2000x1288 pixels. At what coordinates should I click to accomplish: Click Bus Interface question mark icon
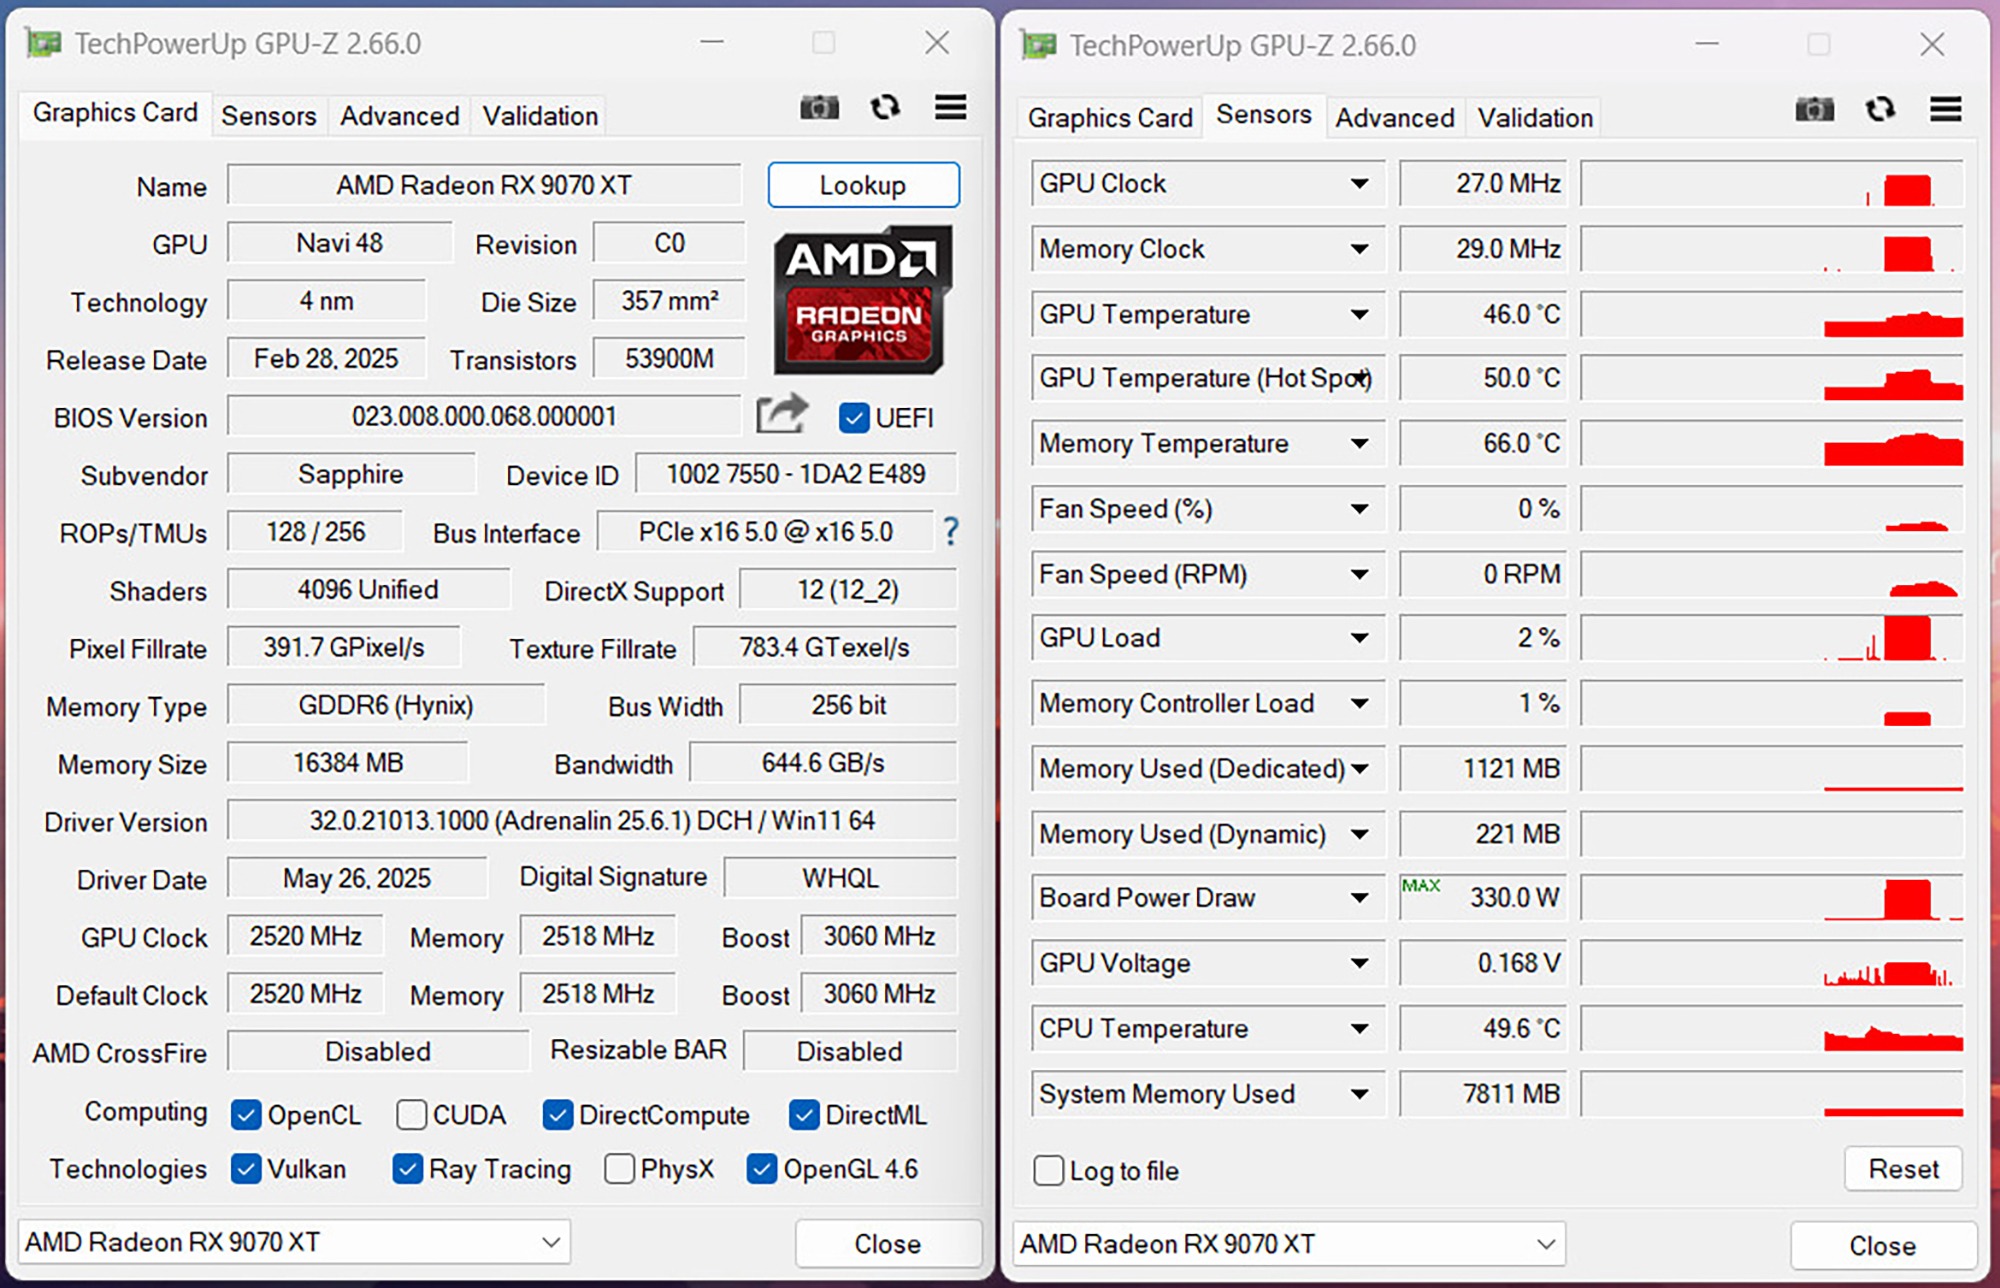coord(950,532)
